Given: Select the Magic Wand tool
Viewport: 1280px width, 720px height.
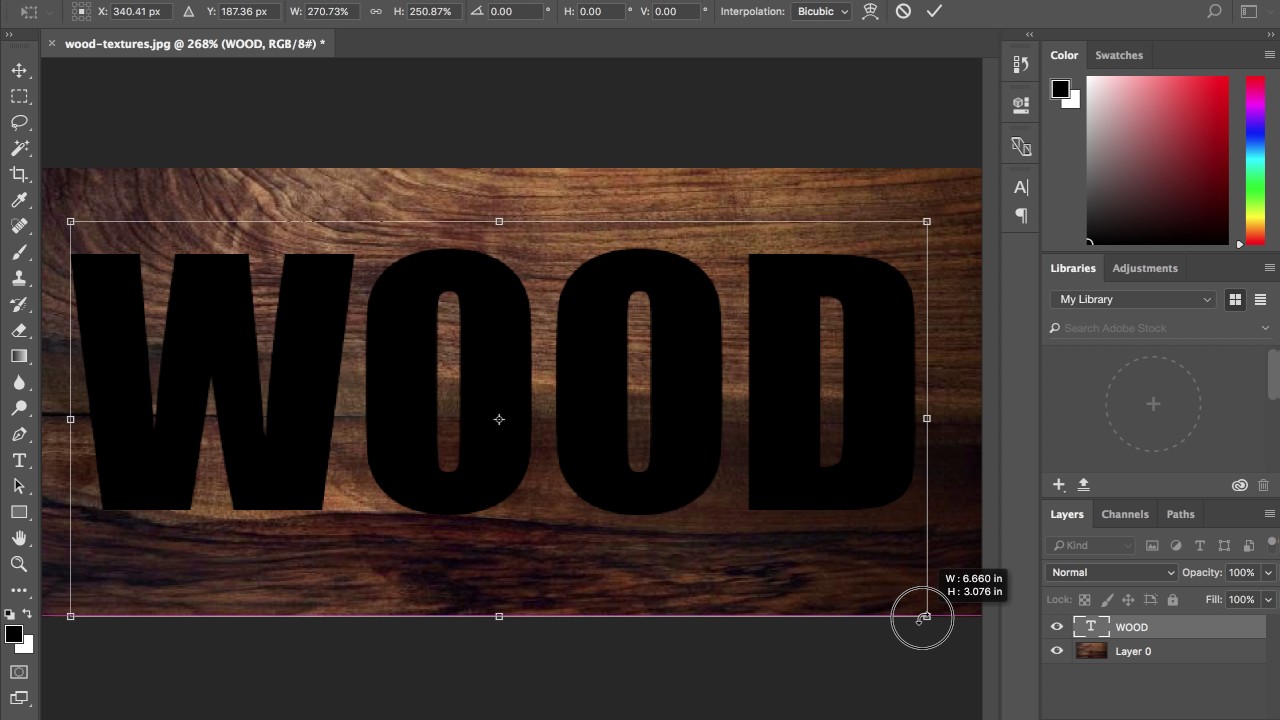Looking at the screenshot, I should point(19,148).
